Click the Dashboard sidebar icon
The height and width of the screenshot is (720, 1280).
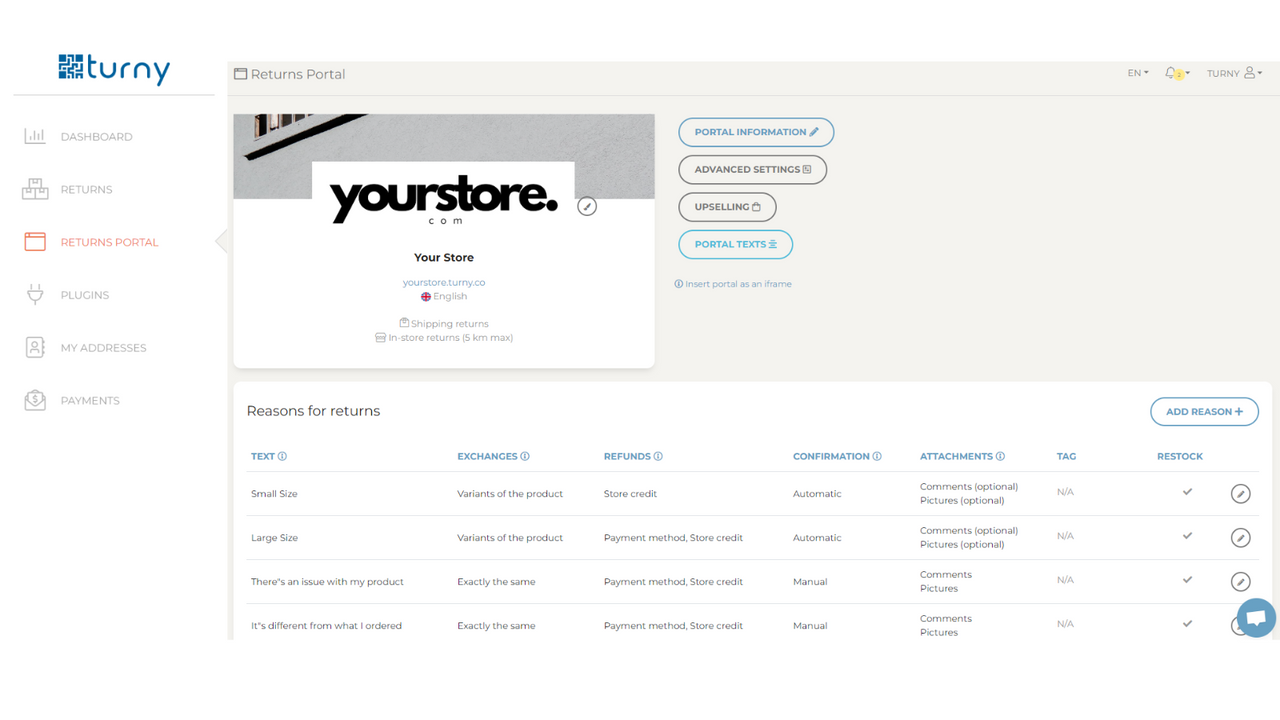(x=35, y=136)
